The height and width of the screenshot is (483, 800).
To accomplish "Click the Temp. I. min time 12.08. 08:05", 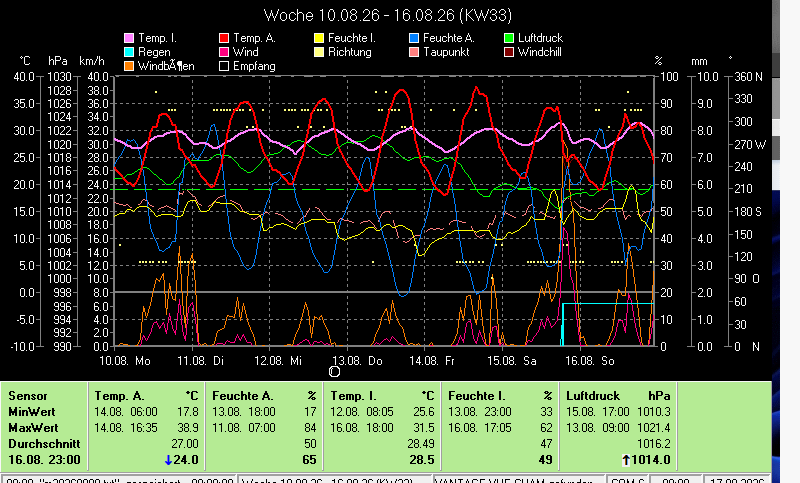I will coord(362,412).
